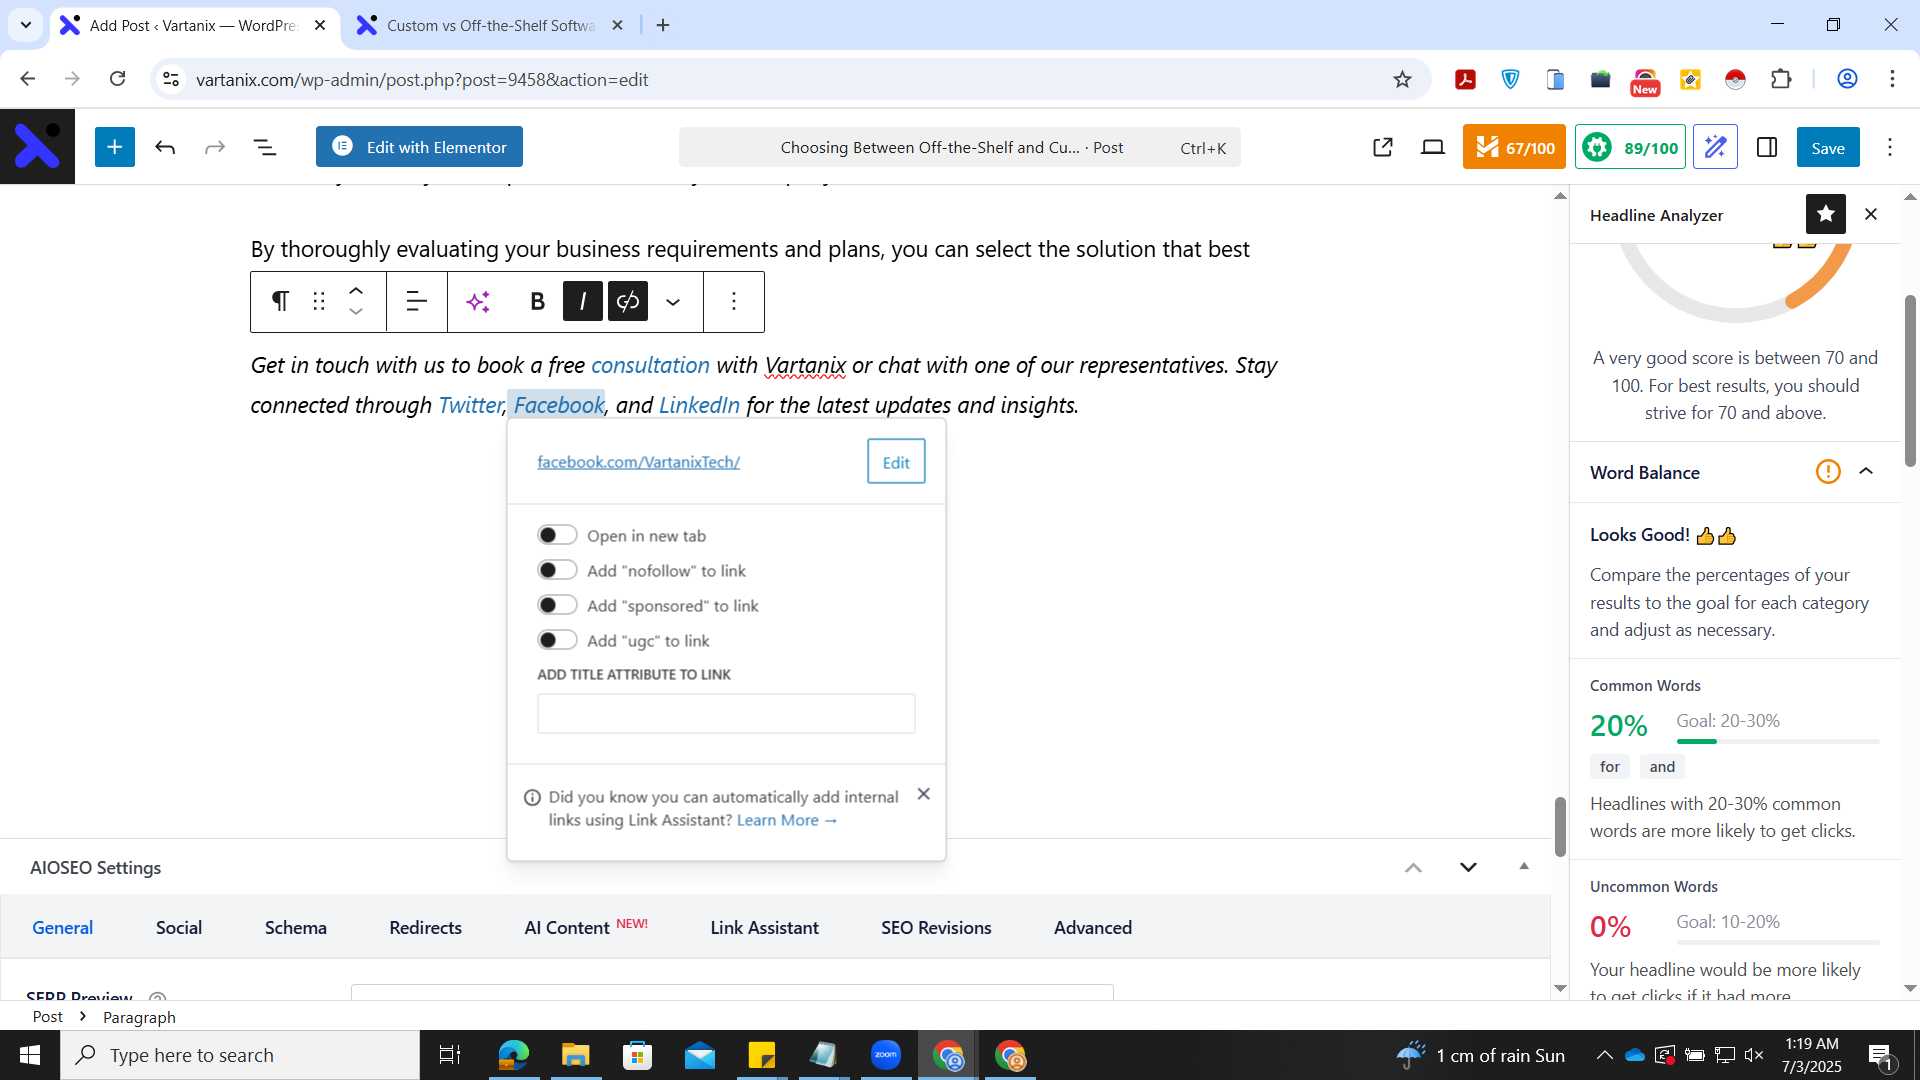The width and height of the screenshot is (1920, 1080).
Task: Switch to AI Content tab
Action: (x=585, y=927)
